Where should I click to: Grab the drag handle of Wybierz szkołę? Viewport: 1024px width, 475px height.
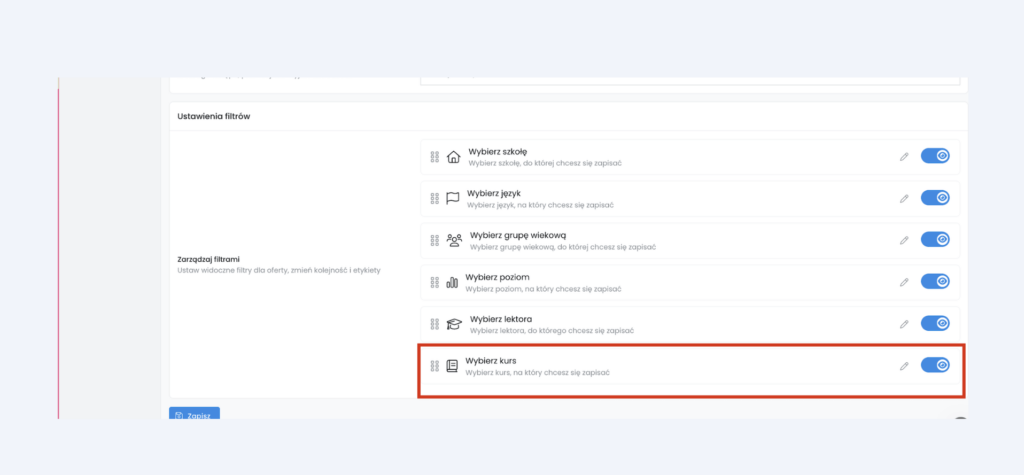click(435, 157)
